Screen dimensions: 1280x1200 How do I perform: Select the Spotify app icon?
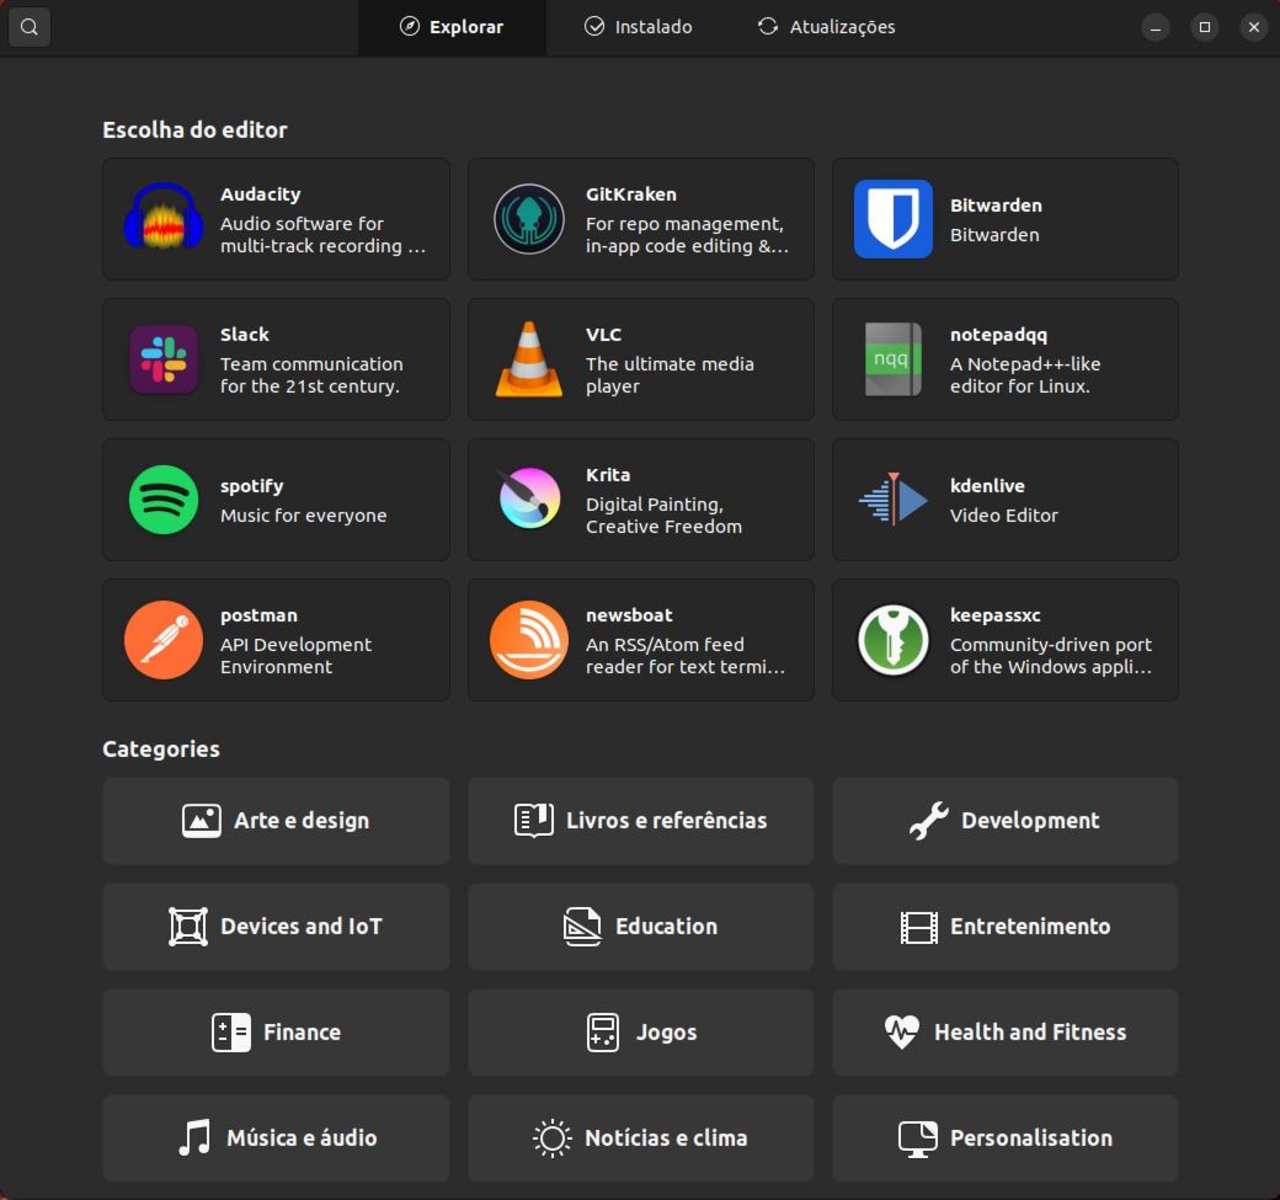164,499
